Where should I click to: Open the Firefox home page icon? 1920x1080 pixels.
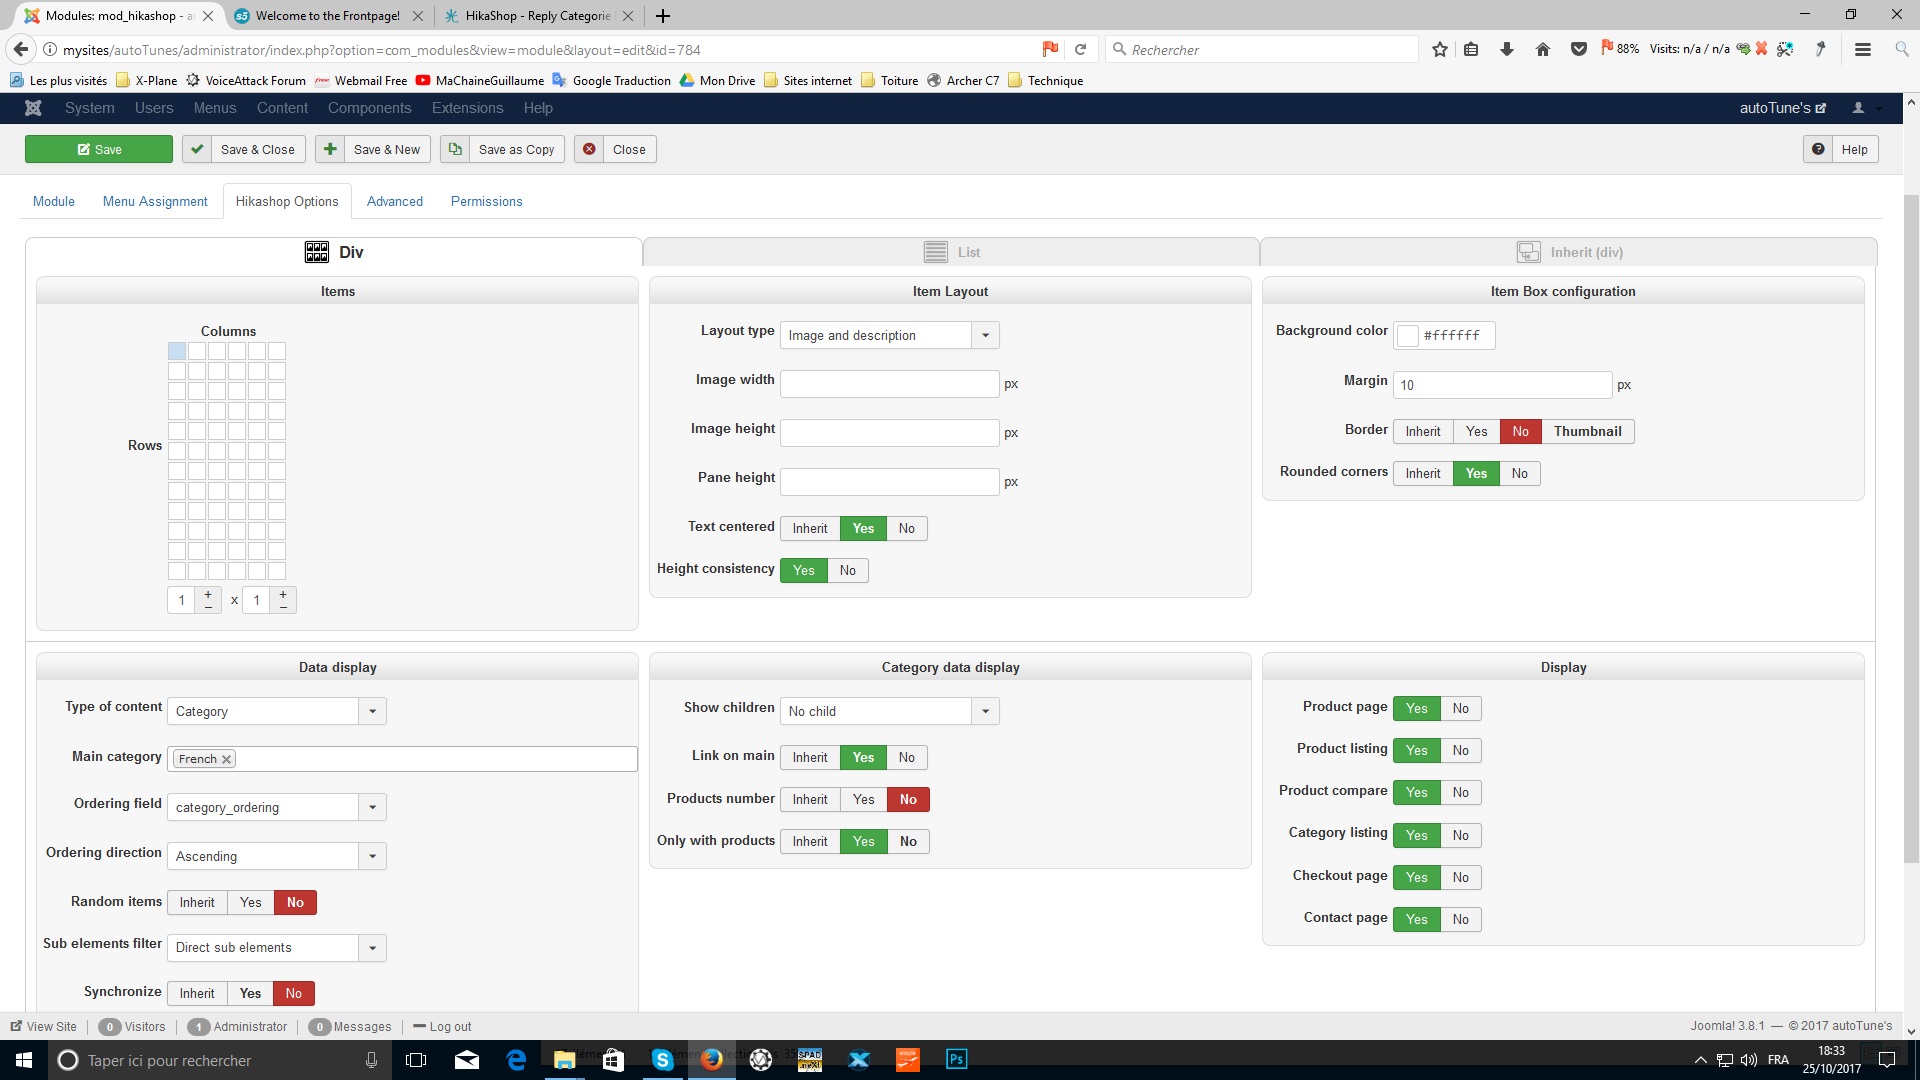pyautogui.click(x=1542, y=49)
